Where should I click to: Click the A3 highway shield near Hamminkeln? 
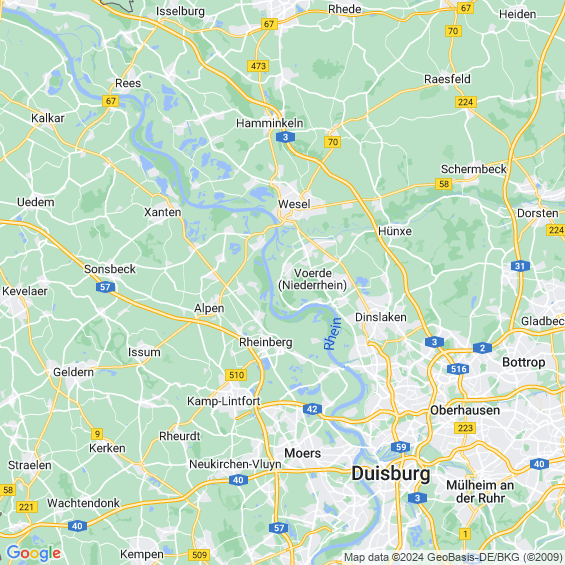click(285, 137)
